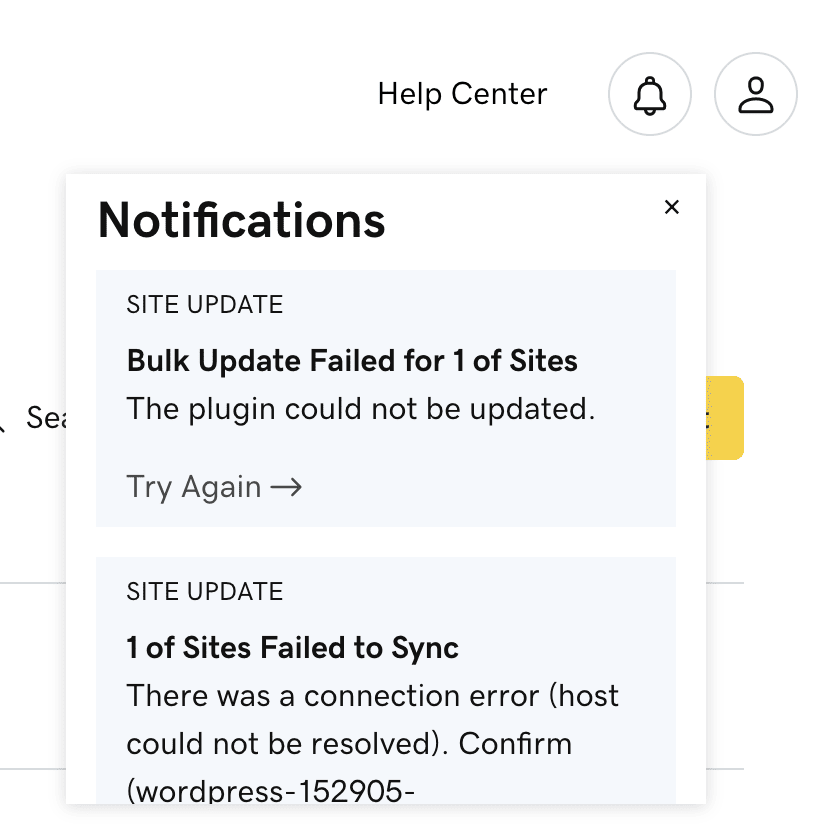Click the search magnifier icon at left edge
This screenshot has height=836, width=832.
pos(2,425)
